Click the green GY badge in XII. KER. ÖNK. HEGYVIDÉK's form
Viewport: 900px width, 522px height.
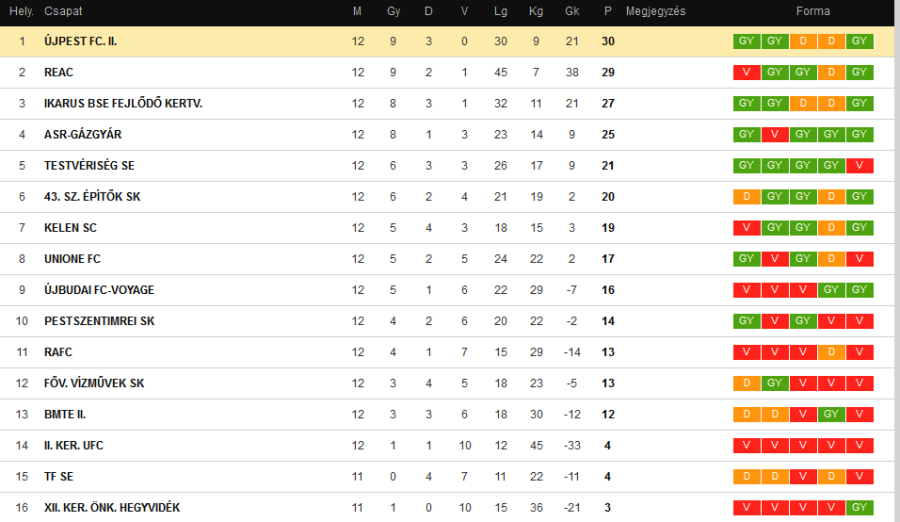click(x=859, y=507)
